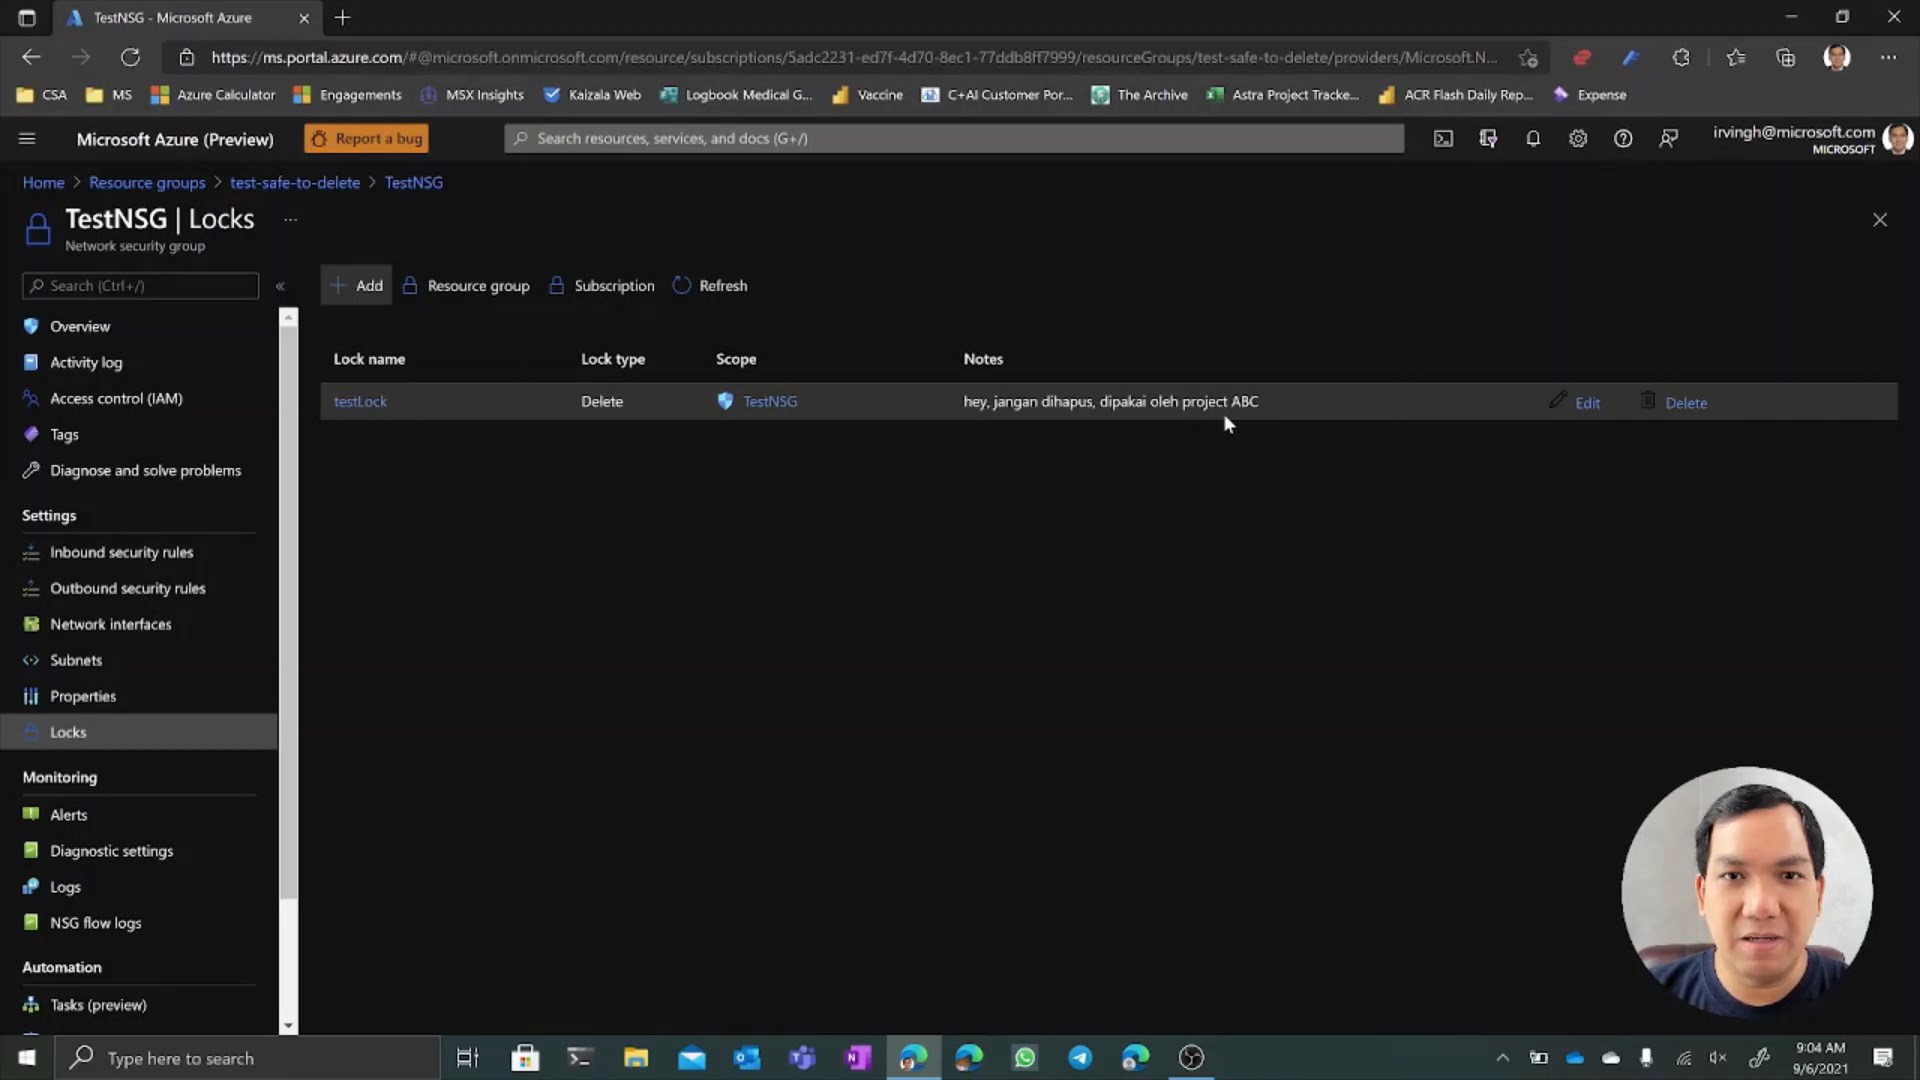
Task: Delete the testLock lock
Action: (x=1675, y=402)
